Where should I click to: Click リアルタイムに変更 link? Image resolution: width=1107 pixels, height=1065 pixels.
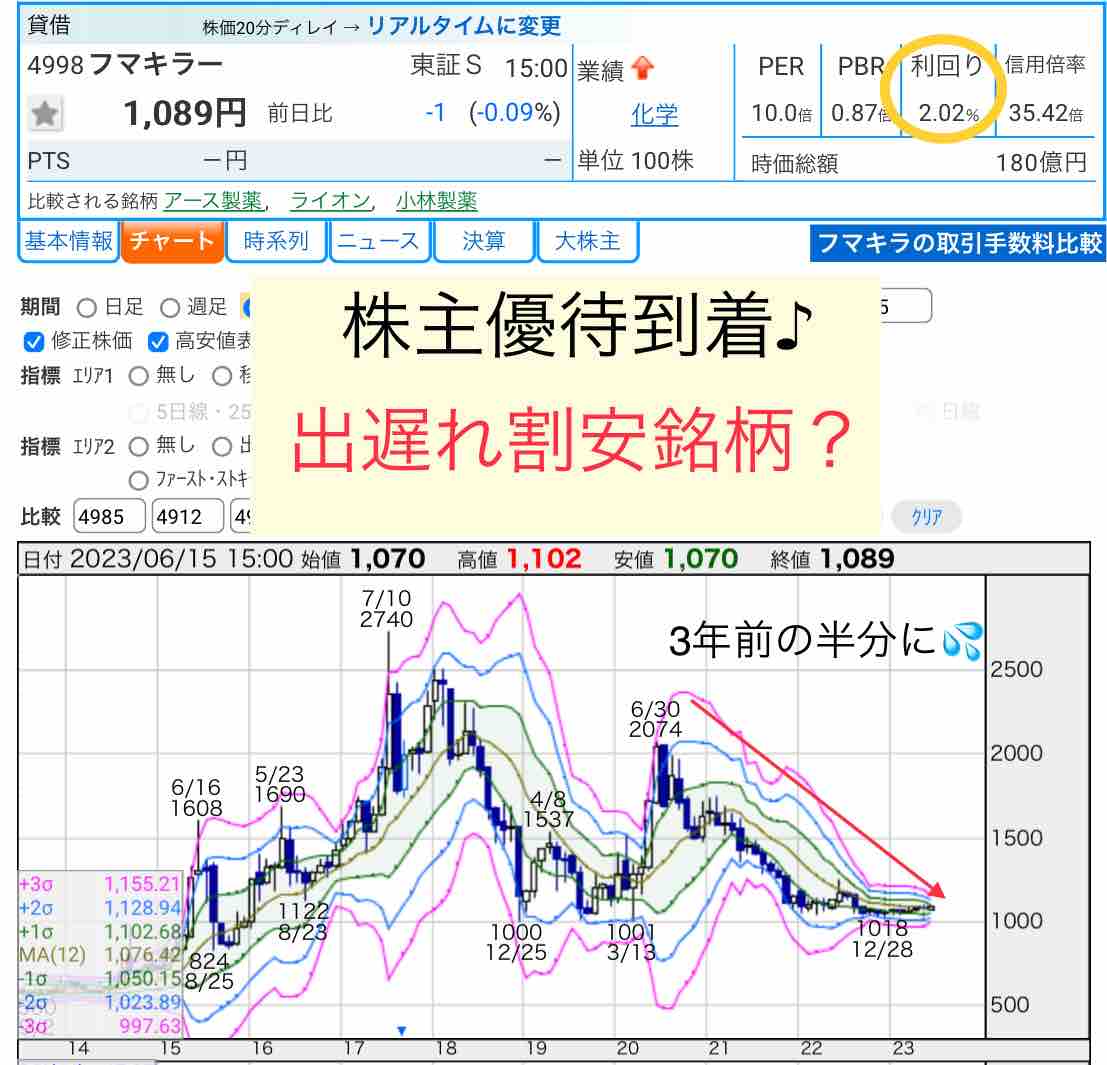point(464,26)
